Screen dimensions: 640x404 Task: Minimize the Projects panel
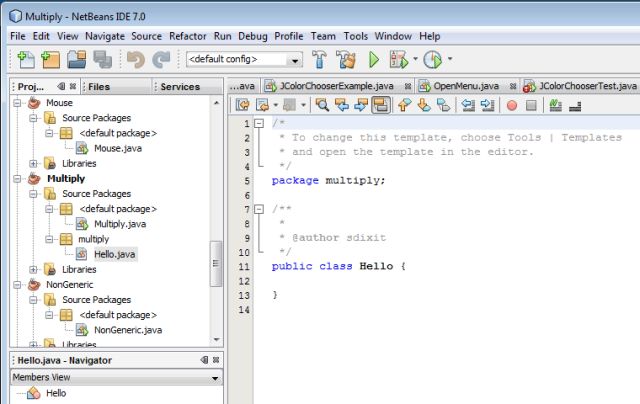(61, 86)
